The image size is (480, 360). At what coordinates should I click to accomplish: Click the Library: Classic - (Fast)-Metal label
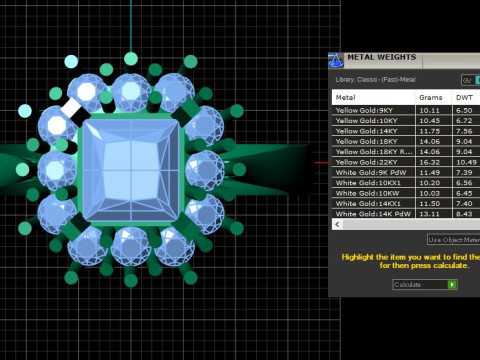coord(375,80)
